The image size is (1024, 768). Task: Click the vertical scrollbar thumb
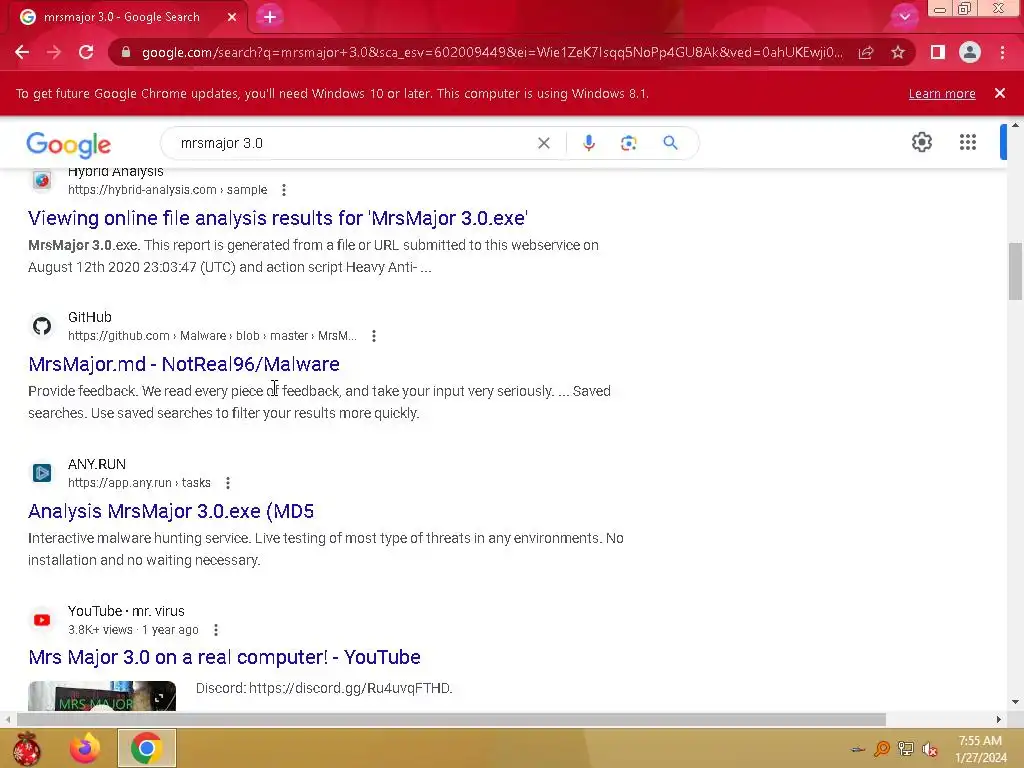point(1015,271)
